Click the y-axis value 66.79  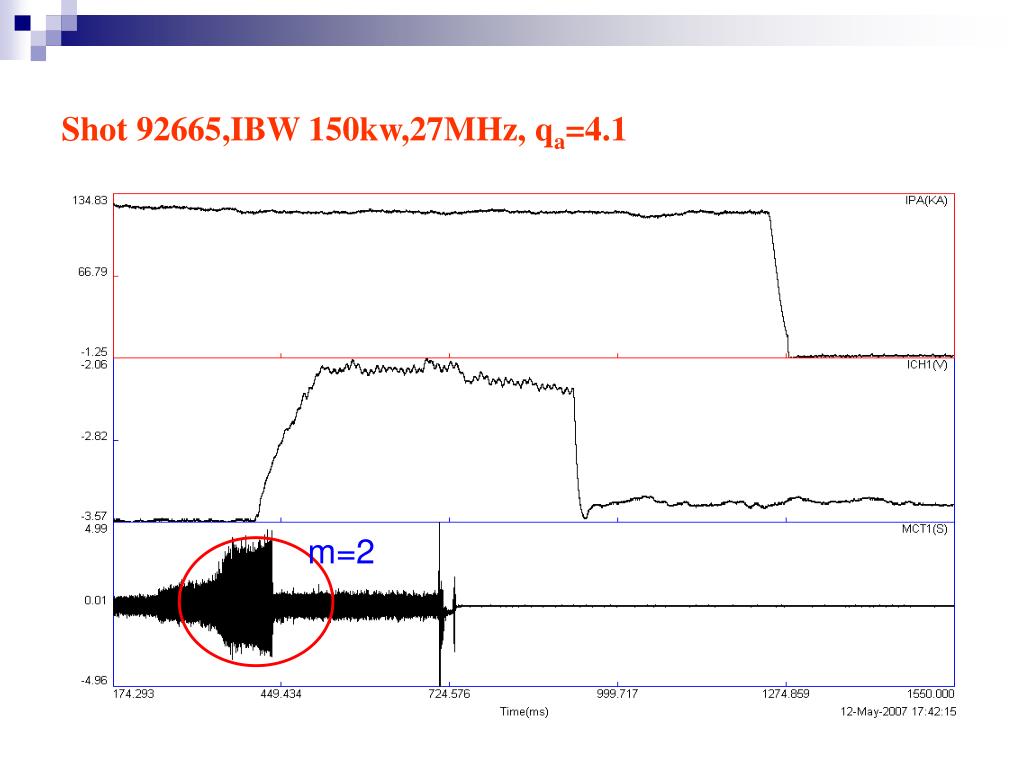tap(93, 272)
